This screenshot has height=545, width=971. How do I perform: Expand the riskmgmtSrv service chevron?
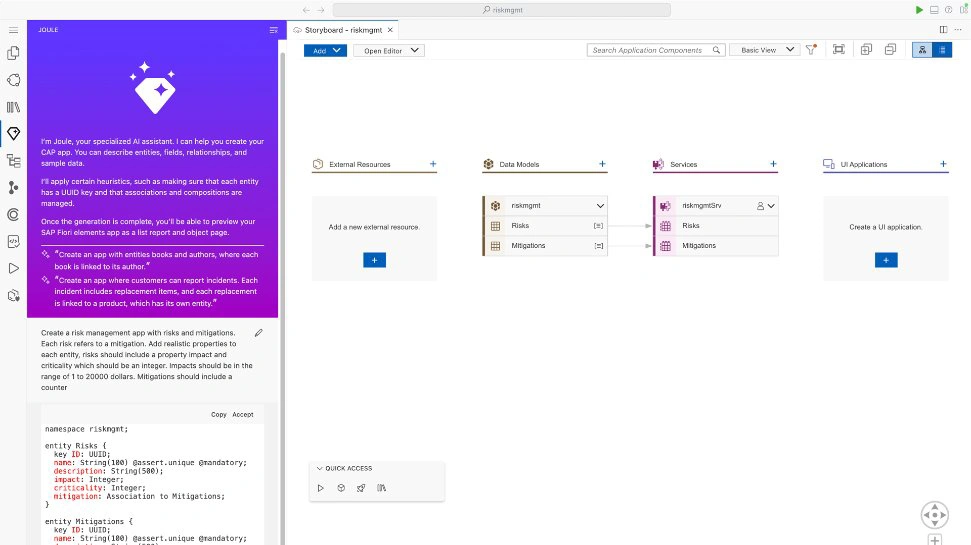[771, 206]
